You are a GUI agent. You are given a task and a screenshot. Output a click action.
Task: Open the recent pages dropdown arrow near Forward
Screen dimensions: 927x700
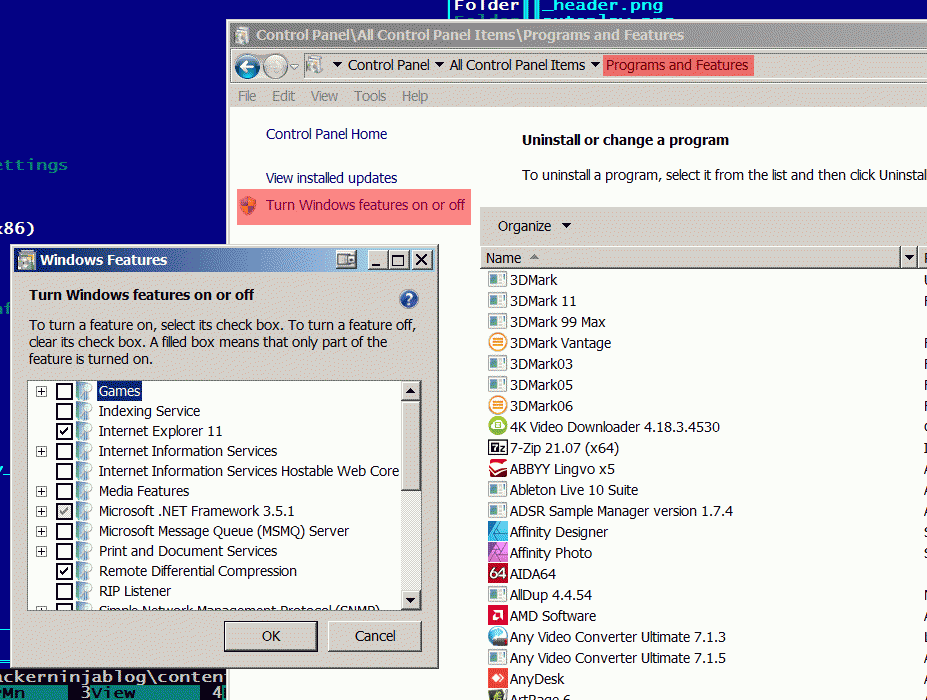294,67
